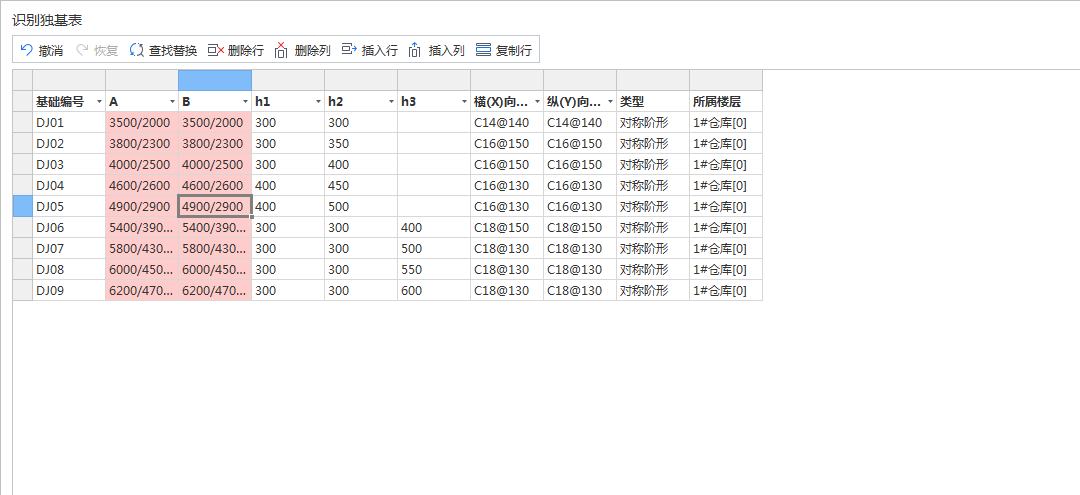Open the 纵(Y)向 column header dropdown
This screenshot has height=495, width=1080.
pos(611,102)
